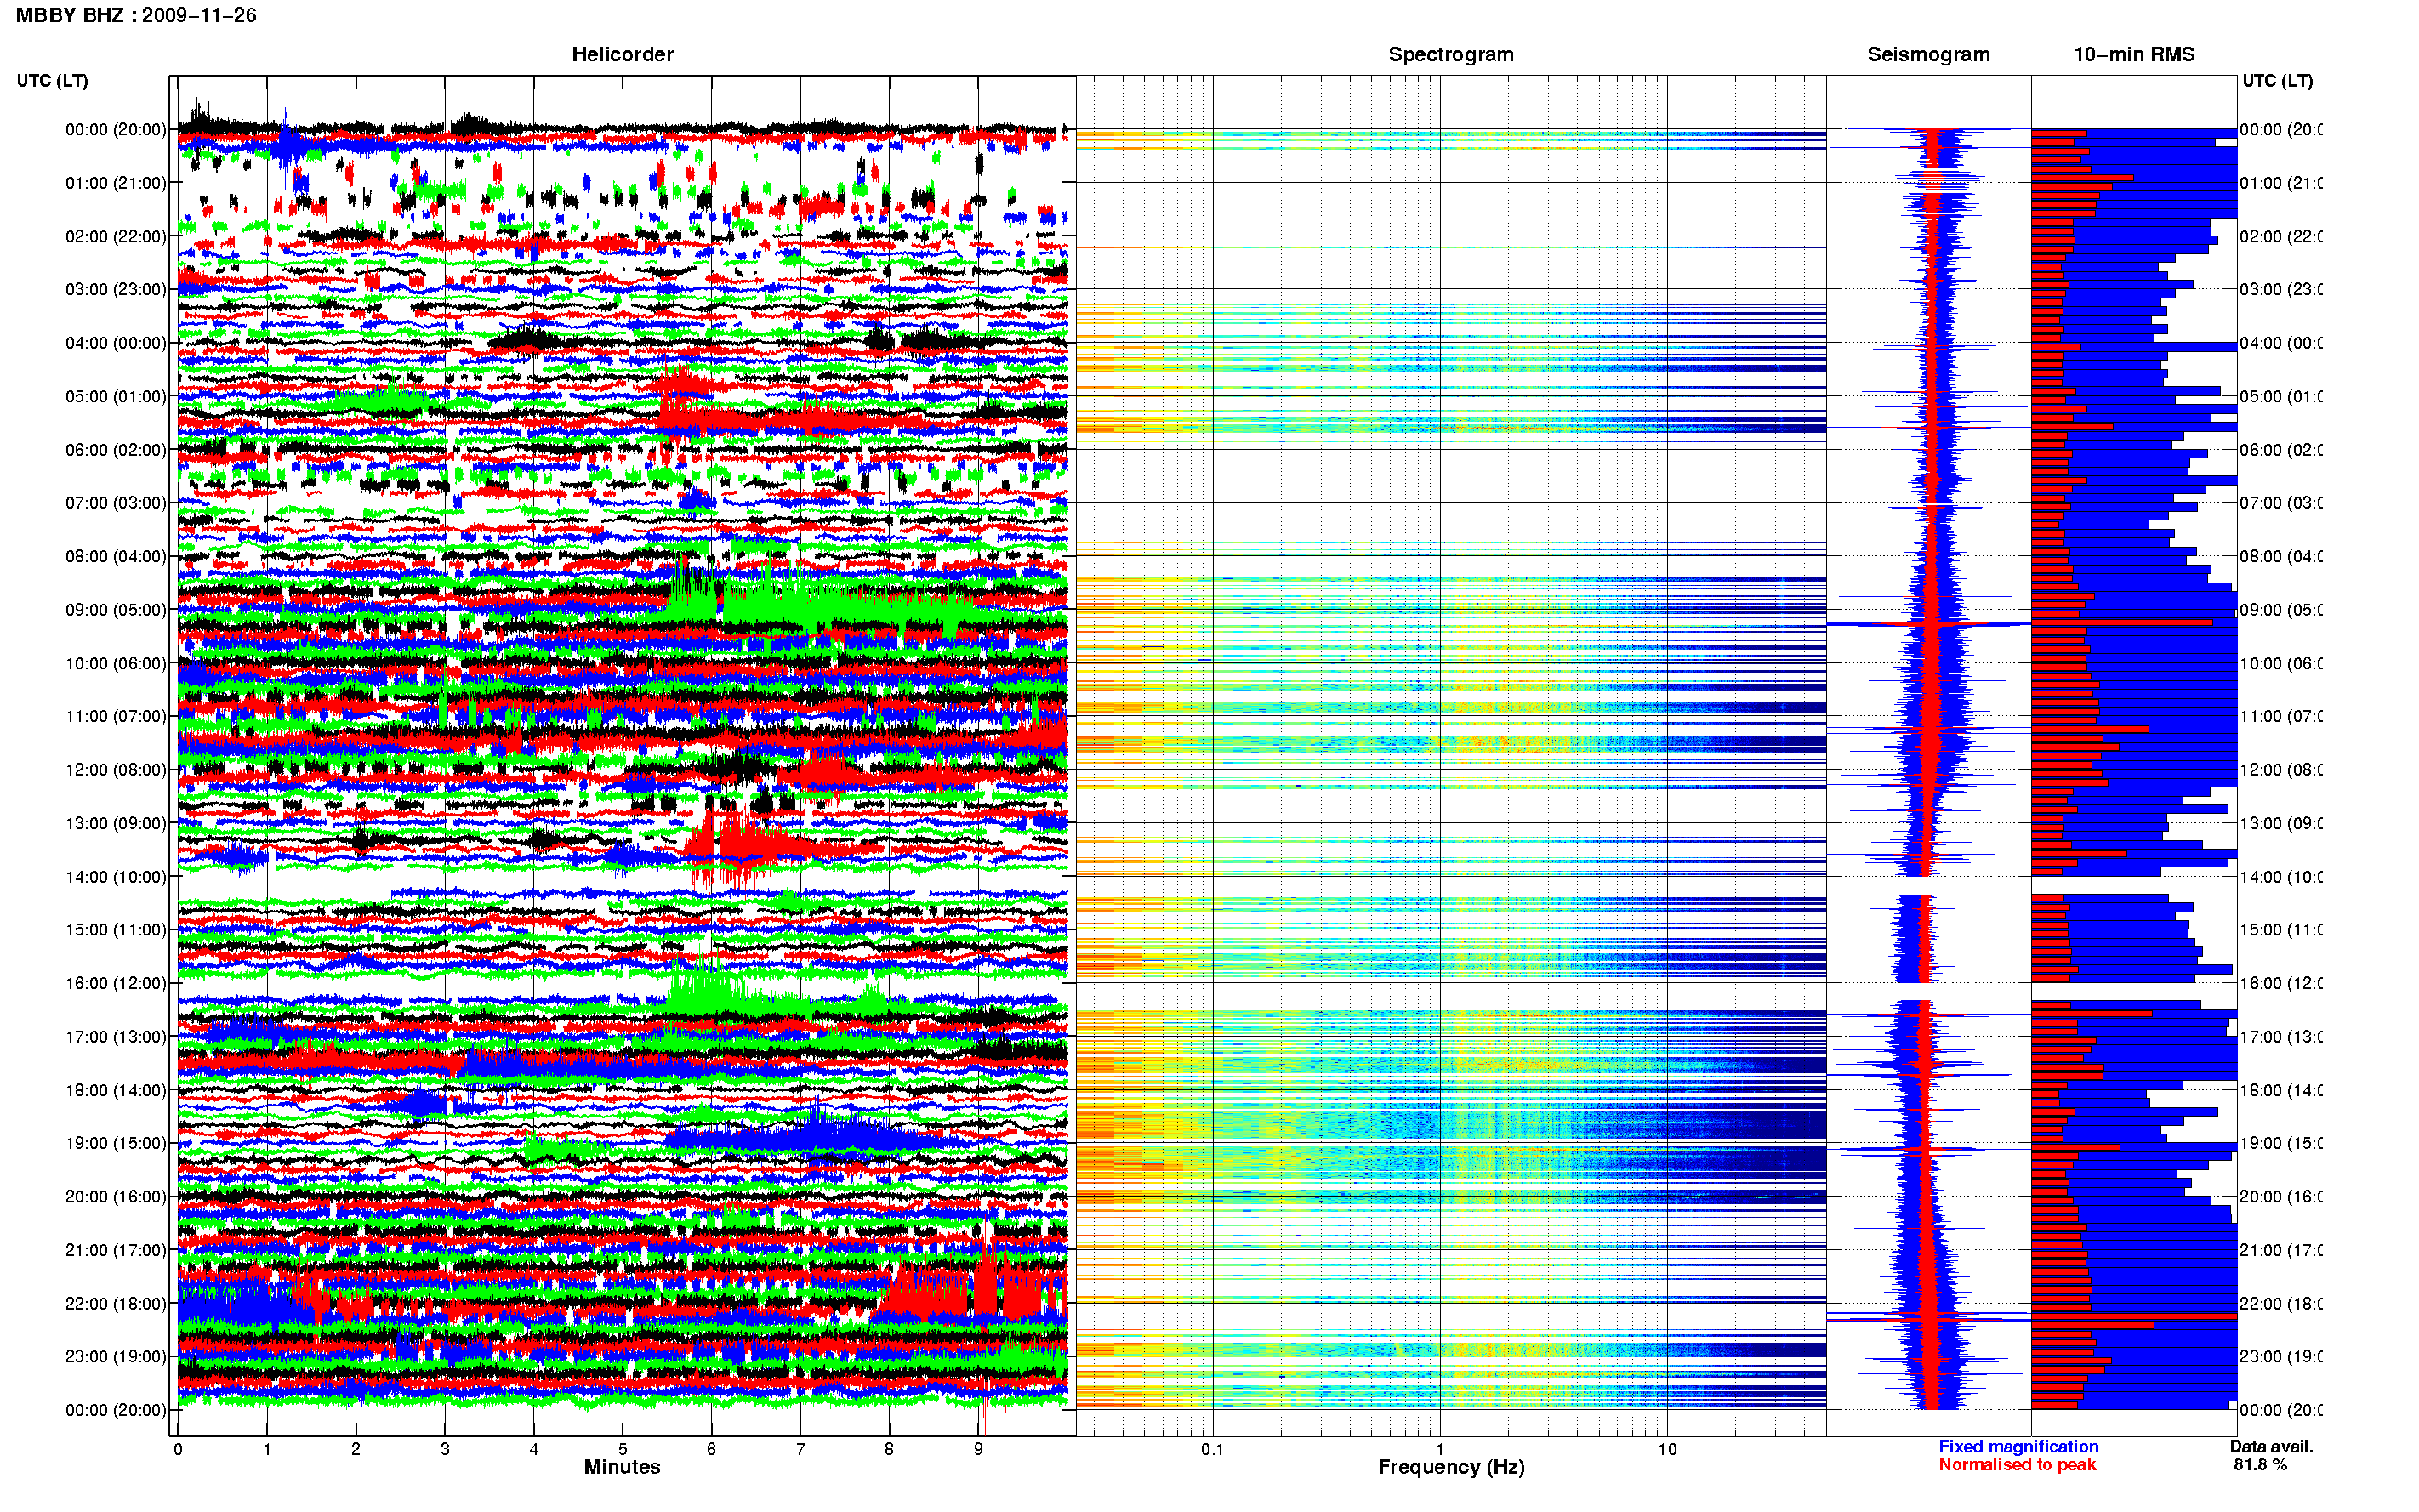Click the left time label 01:00 (21:00)
This screenshot has height=1512, width=2419.
[x=116, y=183]
